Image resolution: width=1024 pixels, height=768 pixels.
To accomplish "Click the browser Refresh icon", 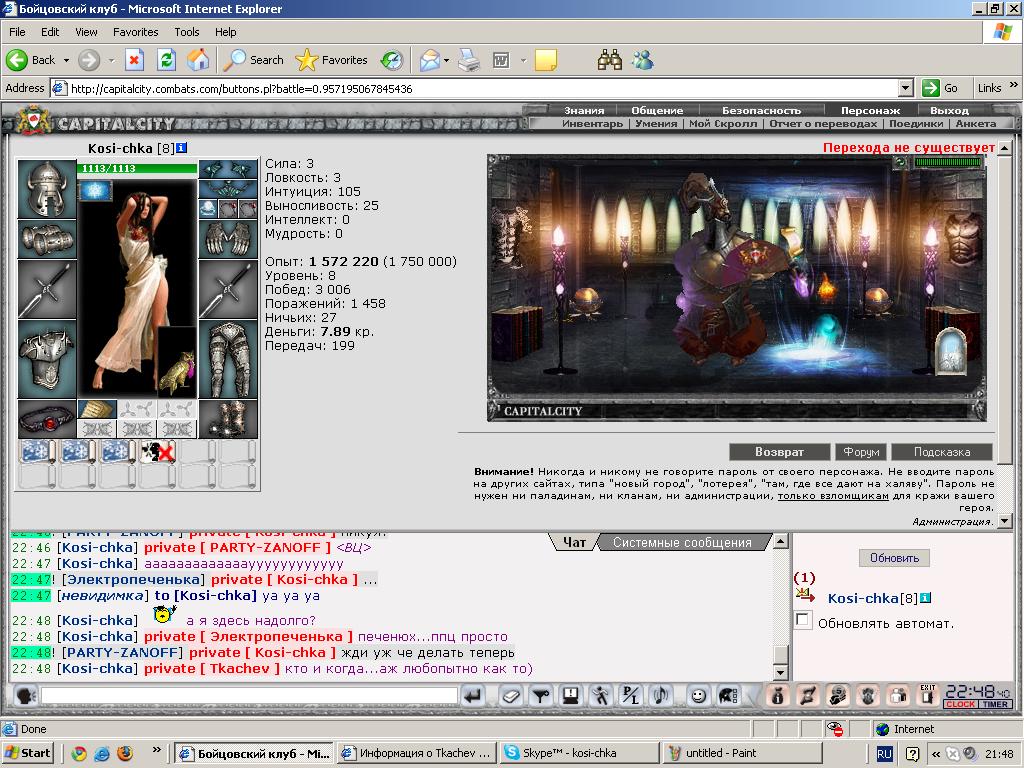I will click(x=167, y=60).
